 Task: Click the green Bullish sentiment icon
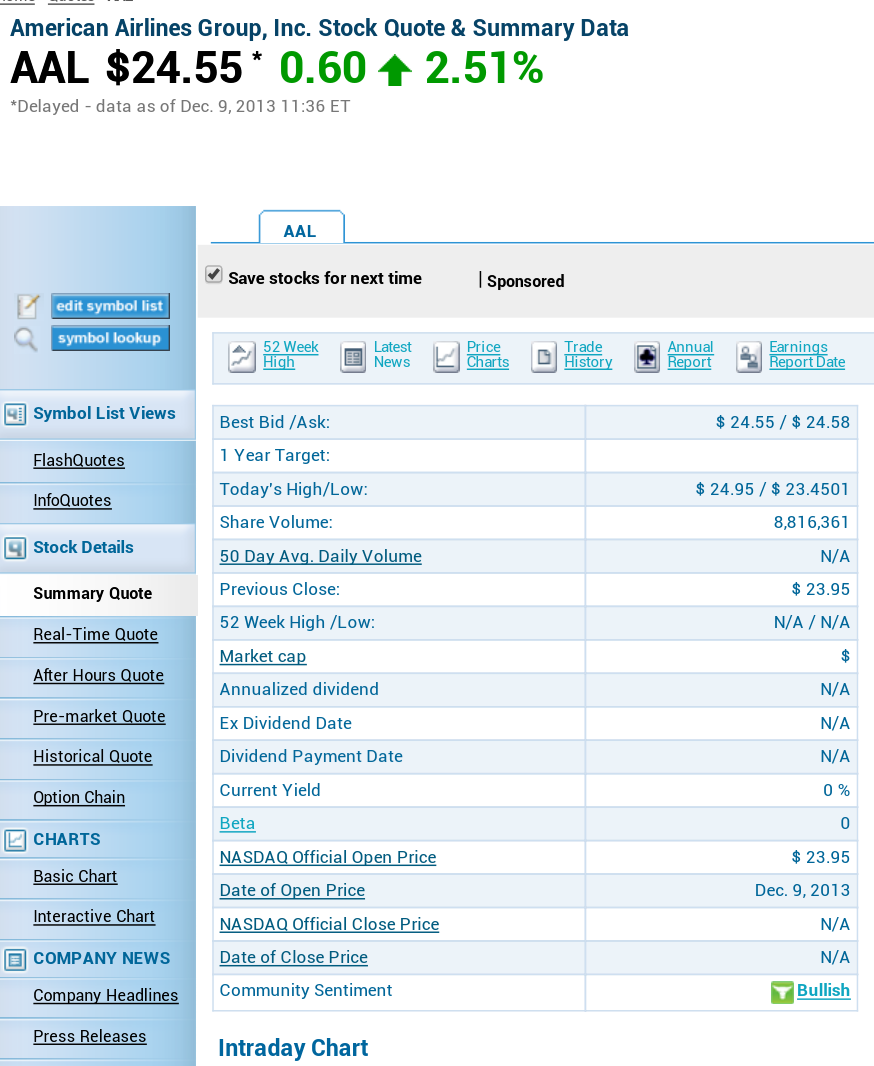tap(782, 992)
